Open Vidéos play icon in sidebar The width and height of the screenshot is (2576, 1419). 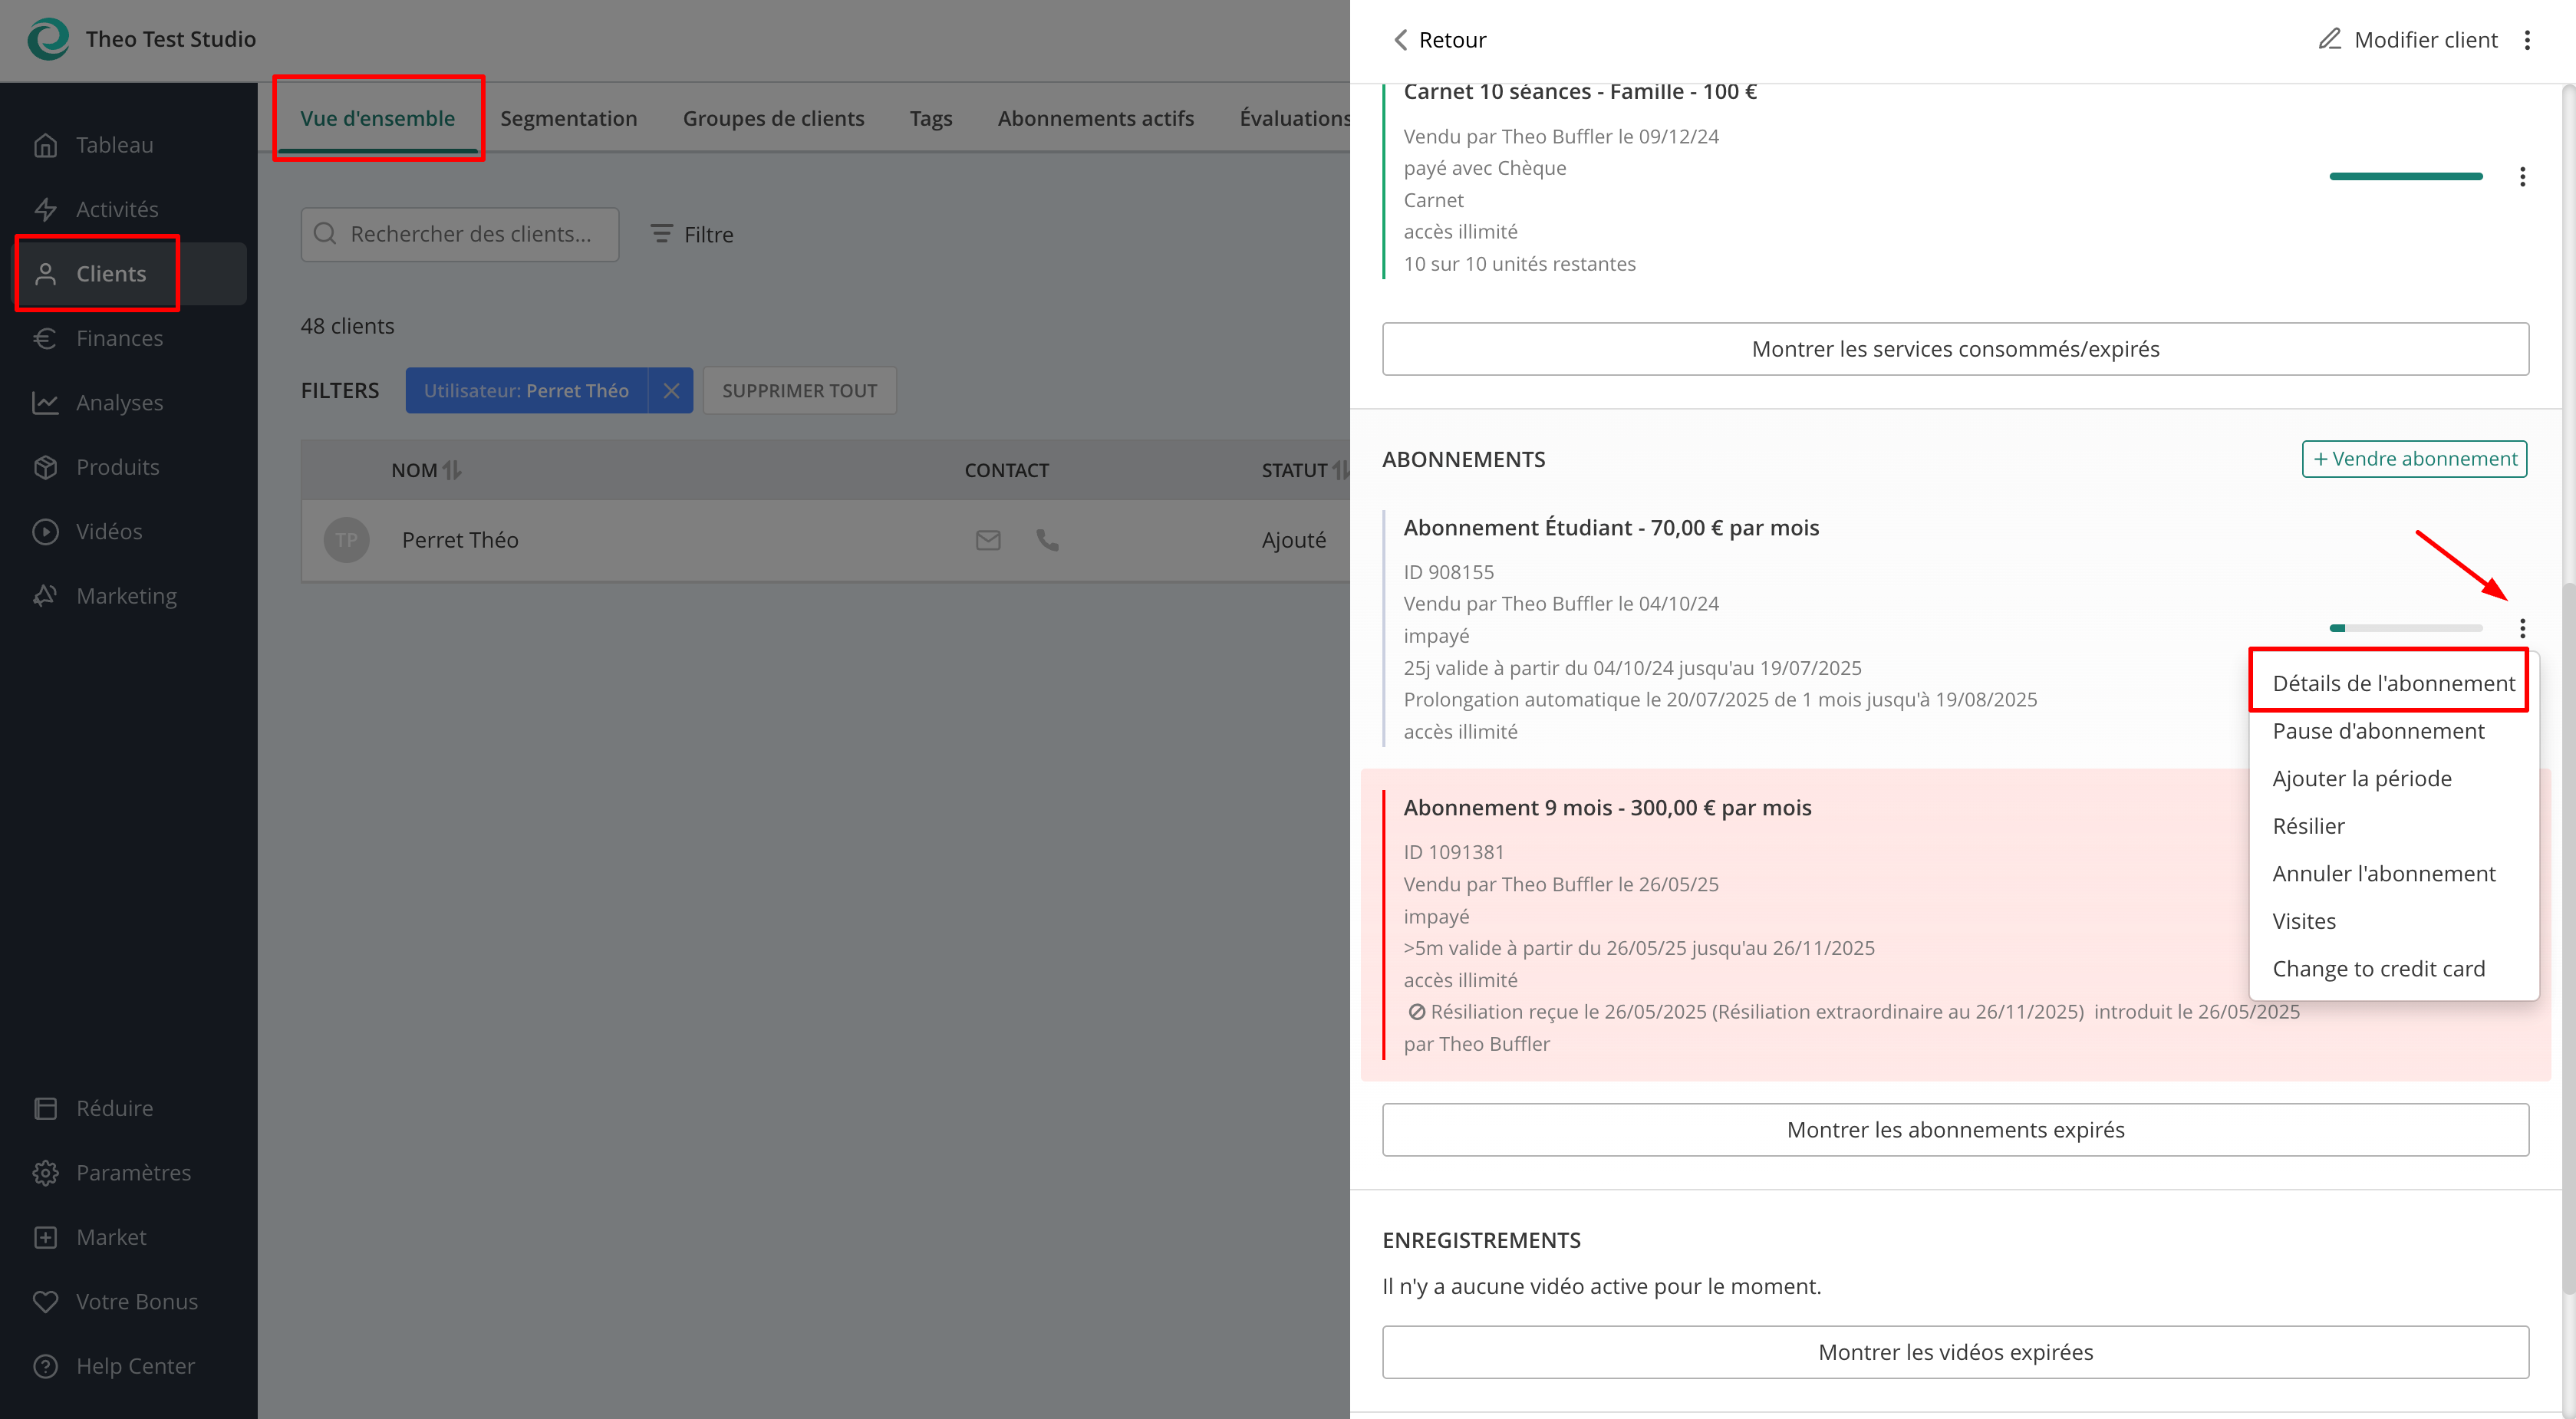click(45, 531)
